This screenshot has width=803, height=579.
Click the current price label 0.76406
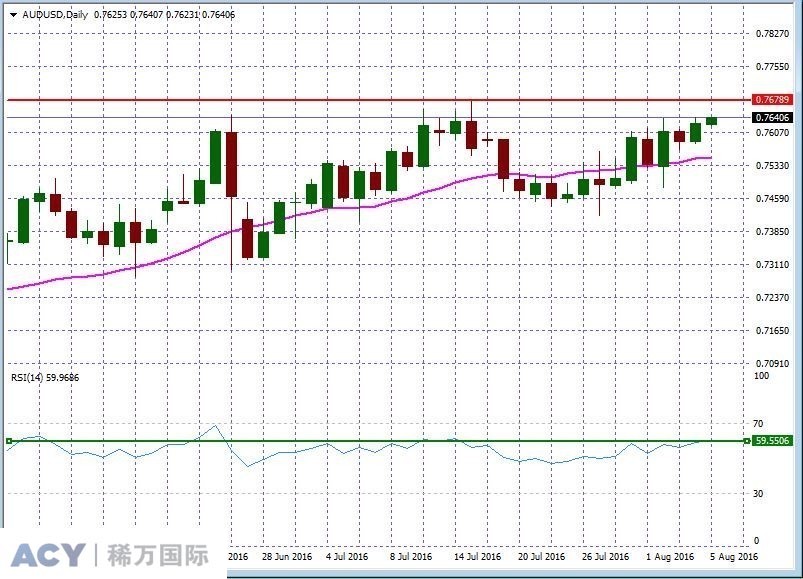tap(772, 118)
